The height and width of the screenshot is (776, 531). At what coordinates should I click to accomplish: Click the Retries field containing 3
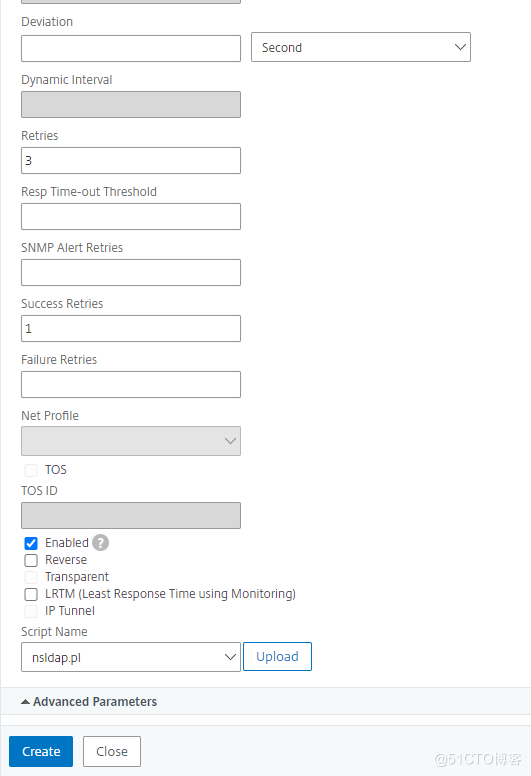point(131,160)
